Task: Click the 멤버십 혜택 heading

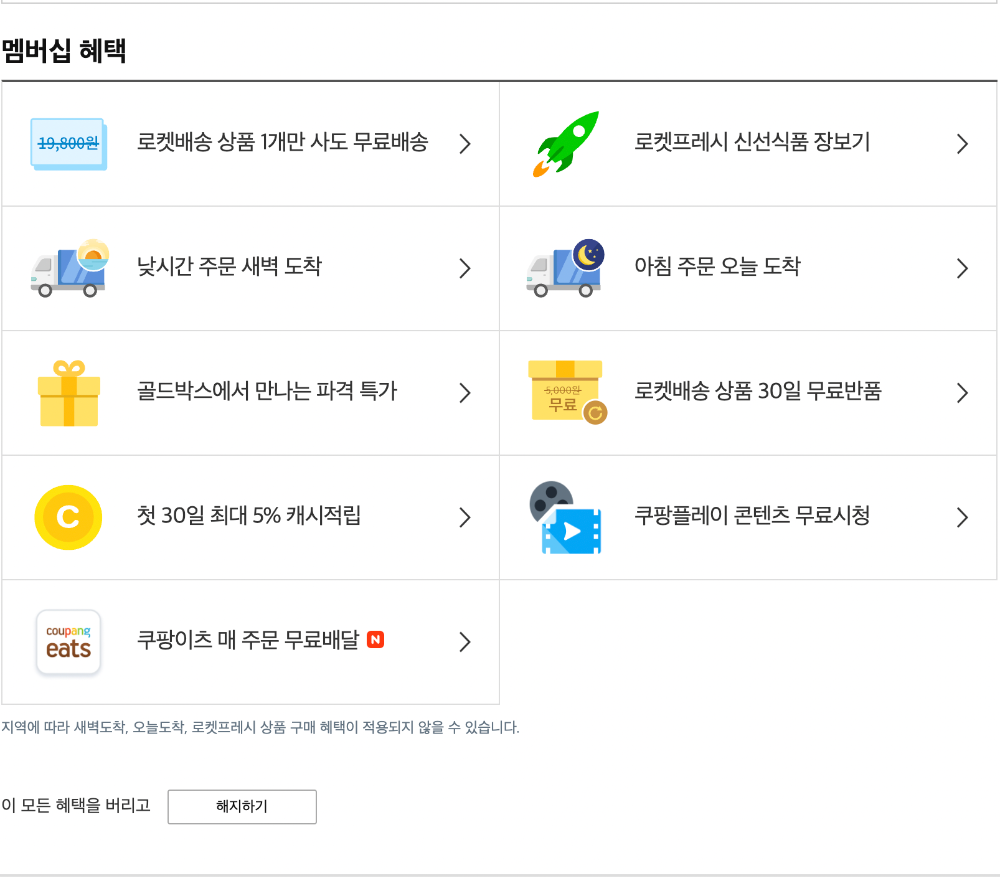Action: (x=64, y=50)
